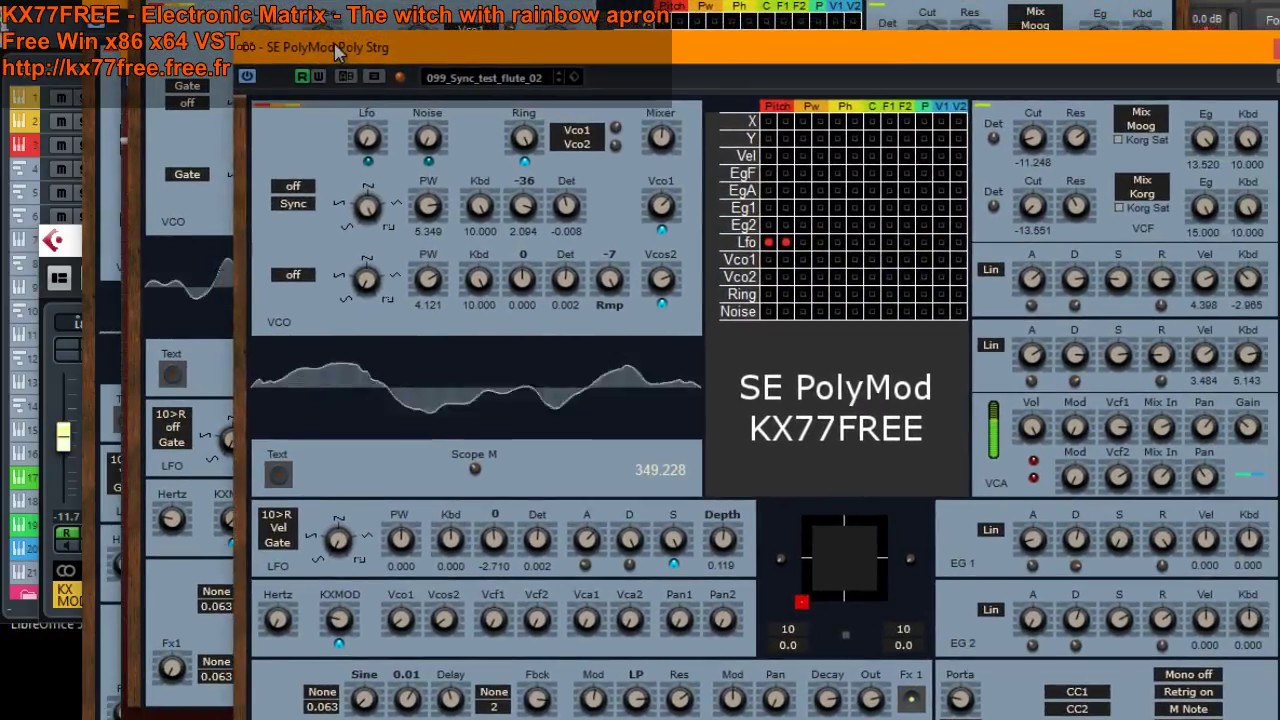1280x720 pixels.
Task: Toggle the Det LED beside upper Cut knob
Action: [993, 139]
